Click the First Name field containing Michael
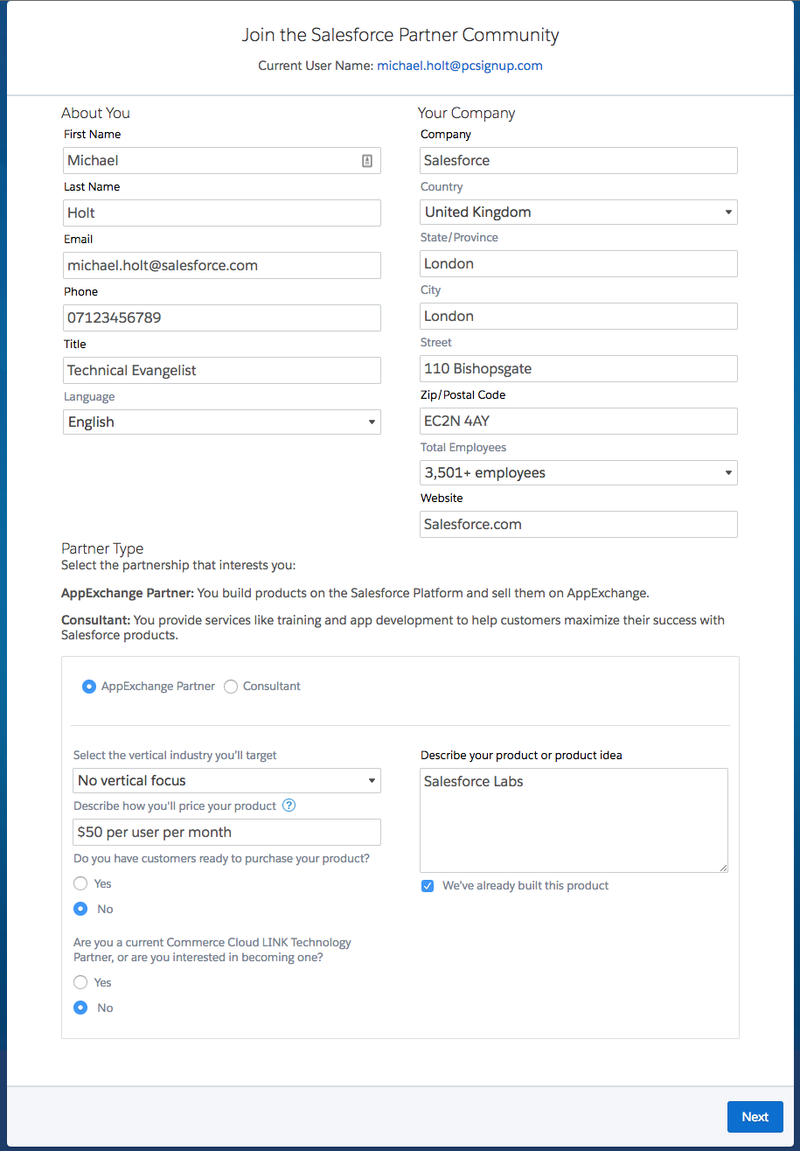The width and height of the screenshot is (800, 1151). (222, 160)
